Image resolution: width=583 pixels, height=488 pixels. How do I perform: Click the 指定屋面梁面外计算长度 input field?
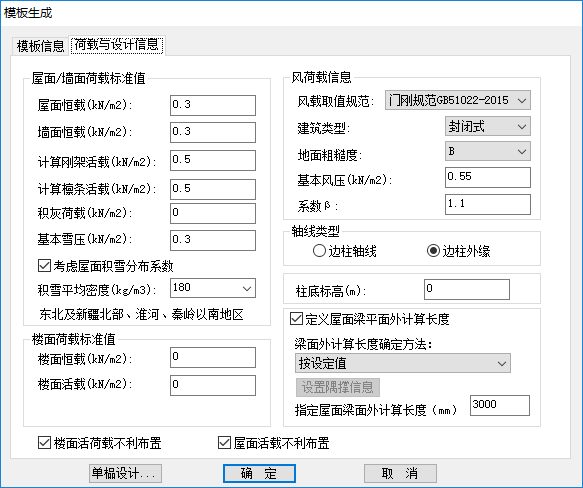(500, 405)
